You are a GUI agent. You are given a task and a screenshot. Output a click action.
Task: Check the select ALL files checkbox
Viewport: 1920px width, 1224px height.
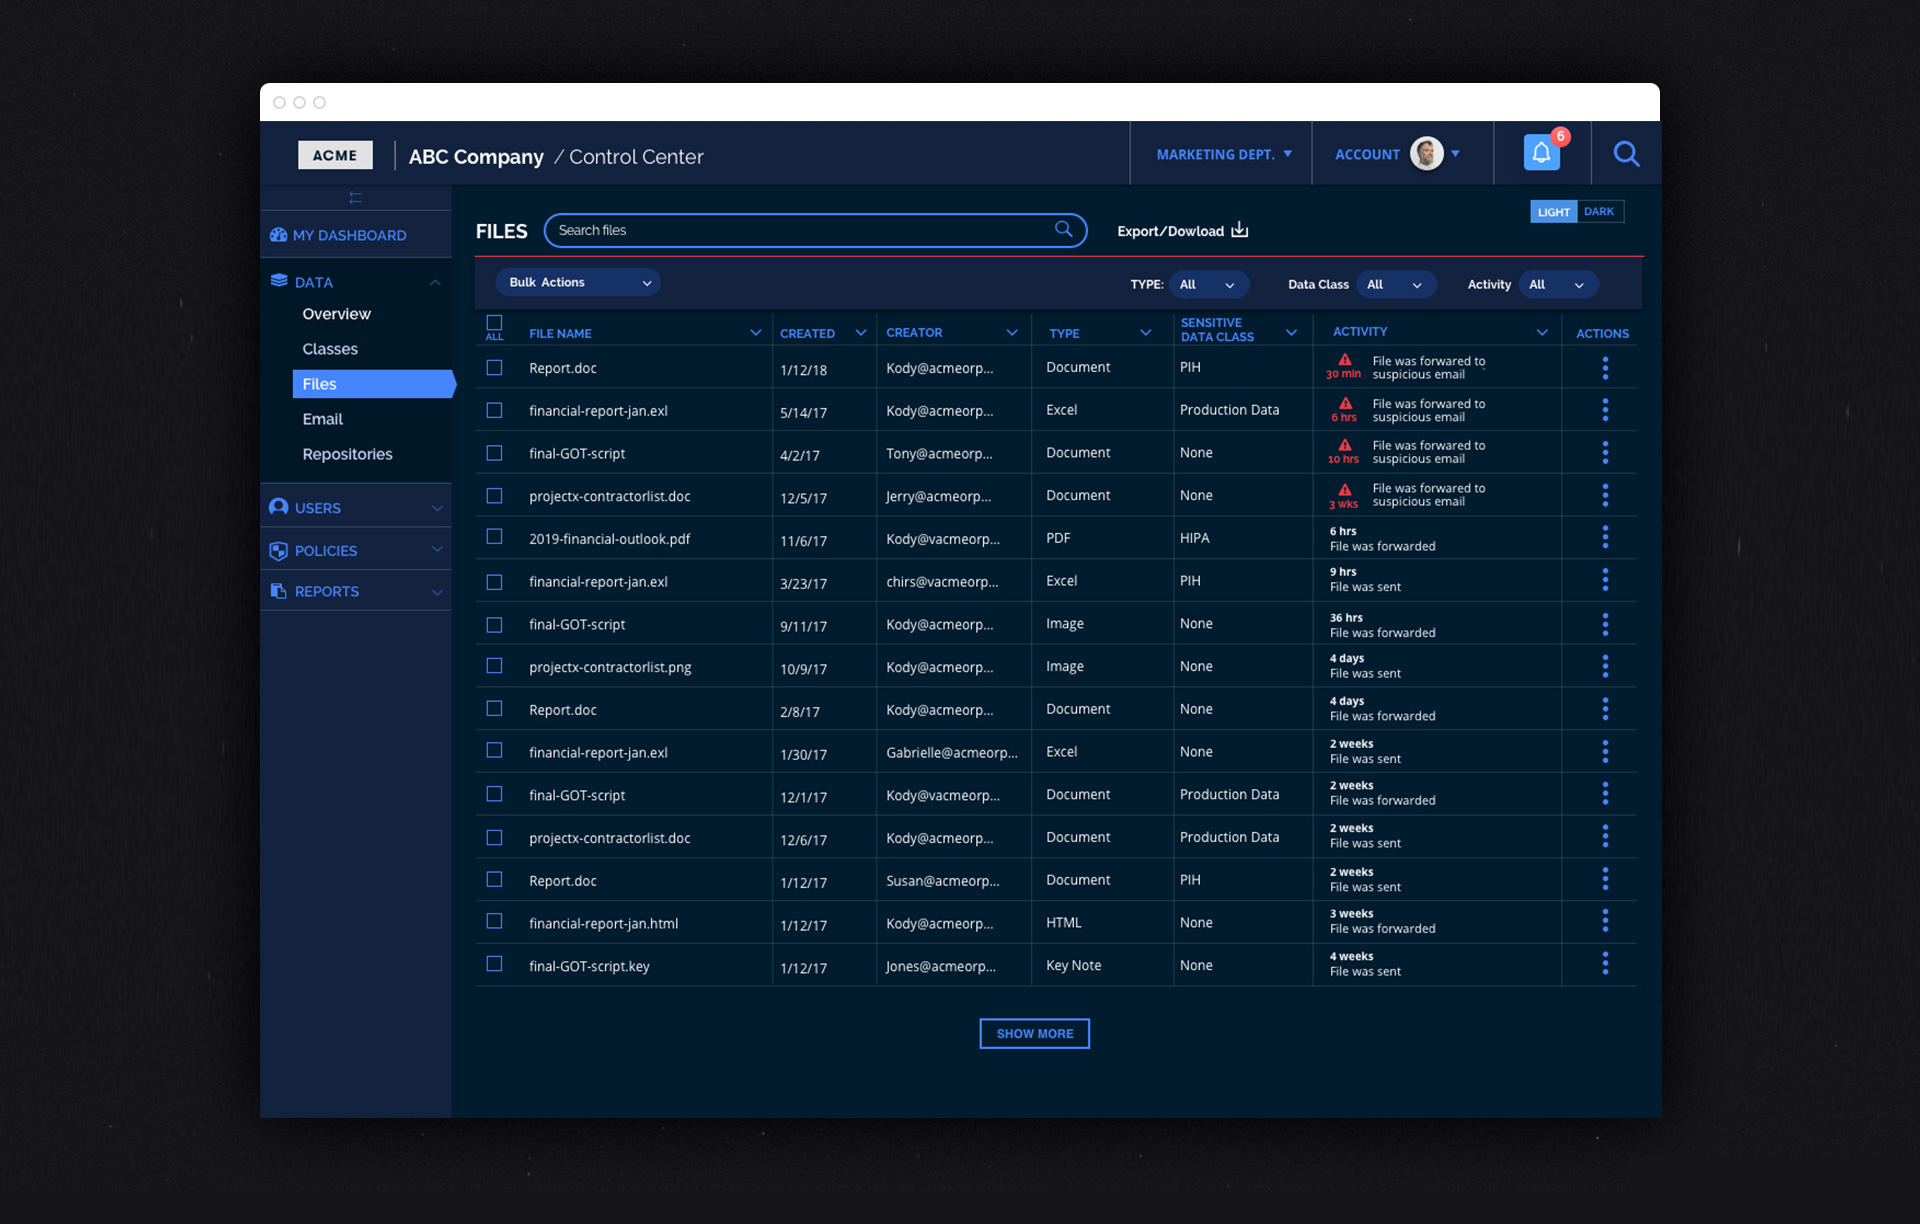[494, 323]
